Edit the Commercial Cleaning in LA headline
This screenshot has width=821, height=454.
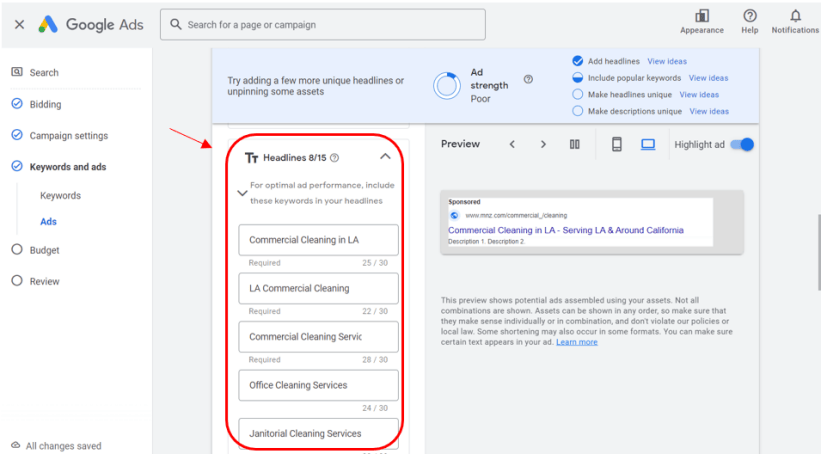click(318, 240)
